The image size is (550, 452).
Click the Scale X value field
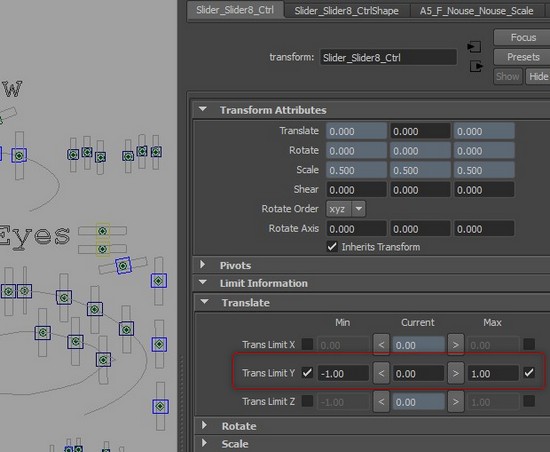point(356,170)
